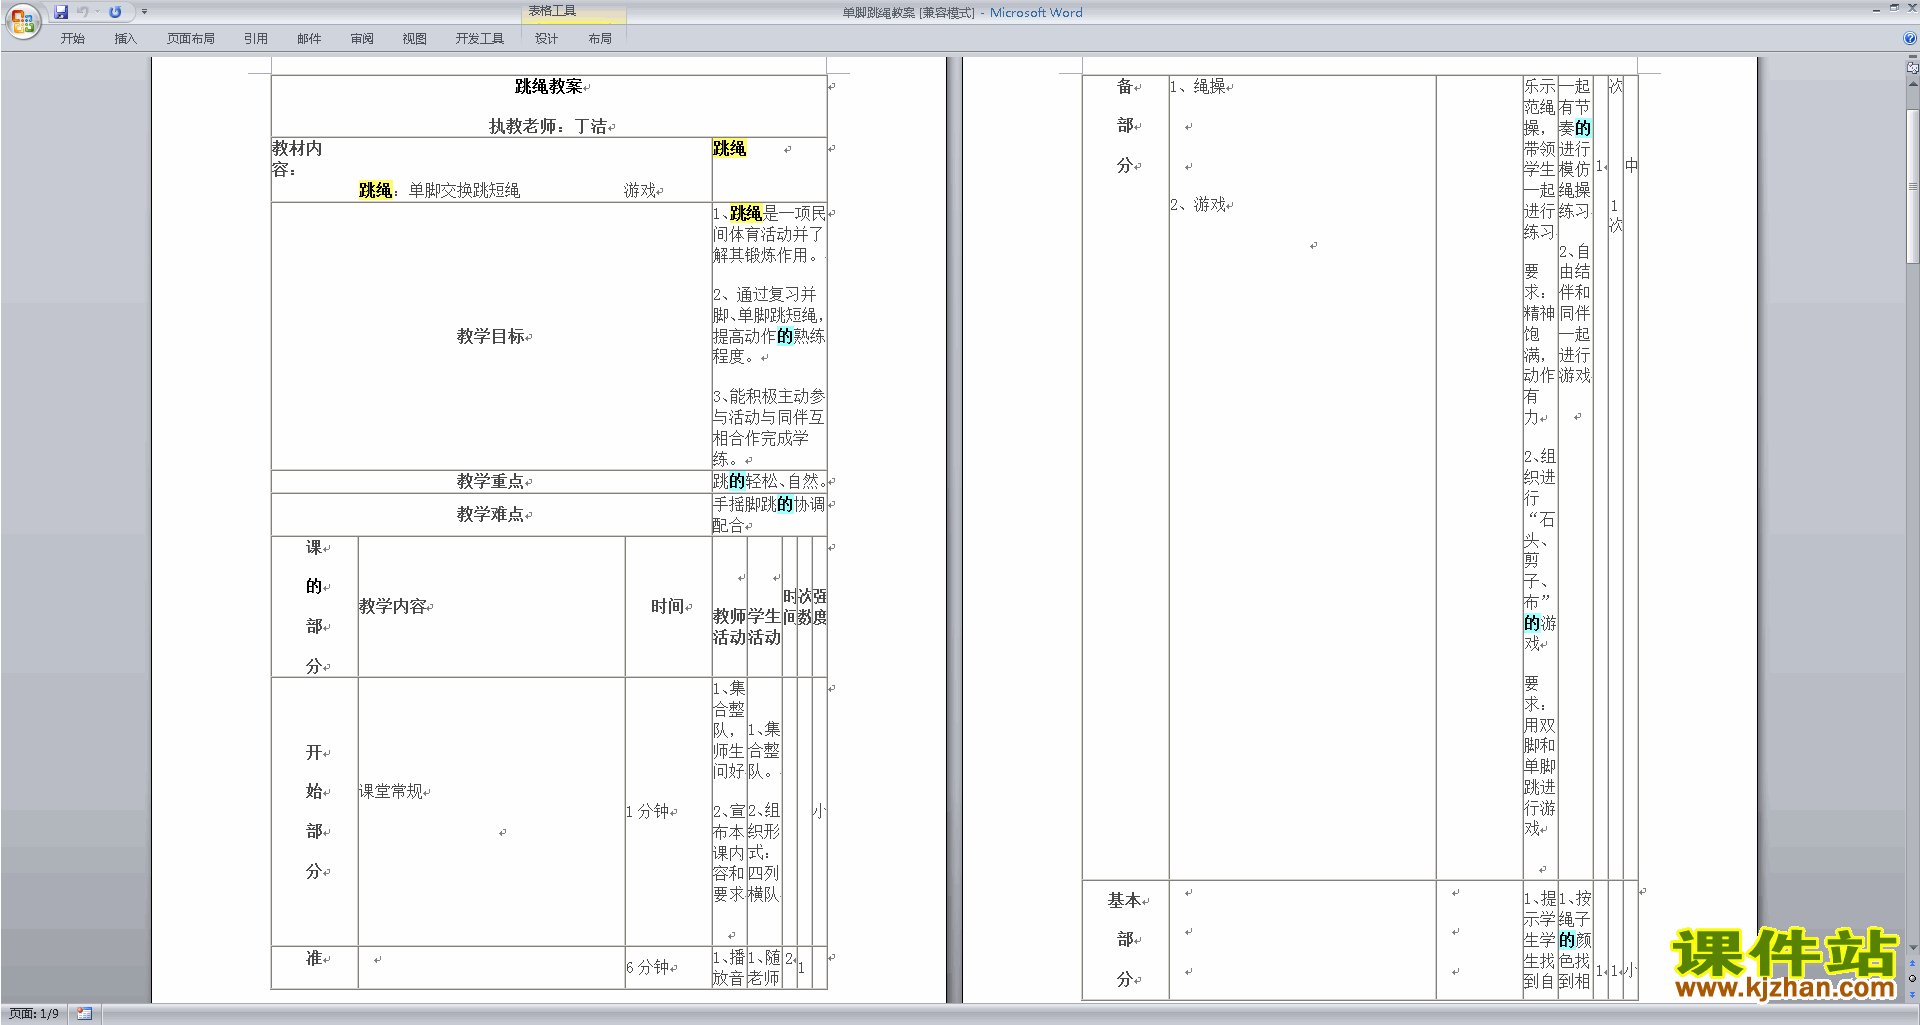Image resolution: width=1920 pixels, height=1025 pixels.
Task: Open the table tools 布局 tab
Action: coord(600,39)
